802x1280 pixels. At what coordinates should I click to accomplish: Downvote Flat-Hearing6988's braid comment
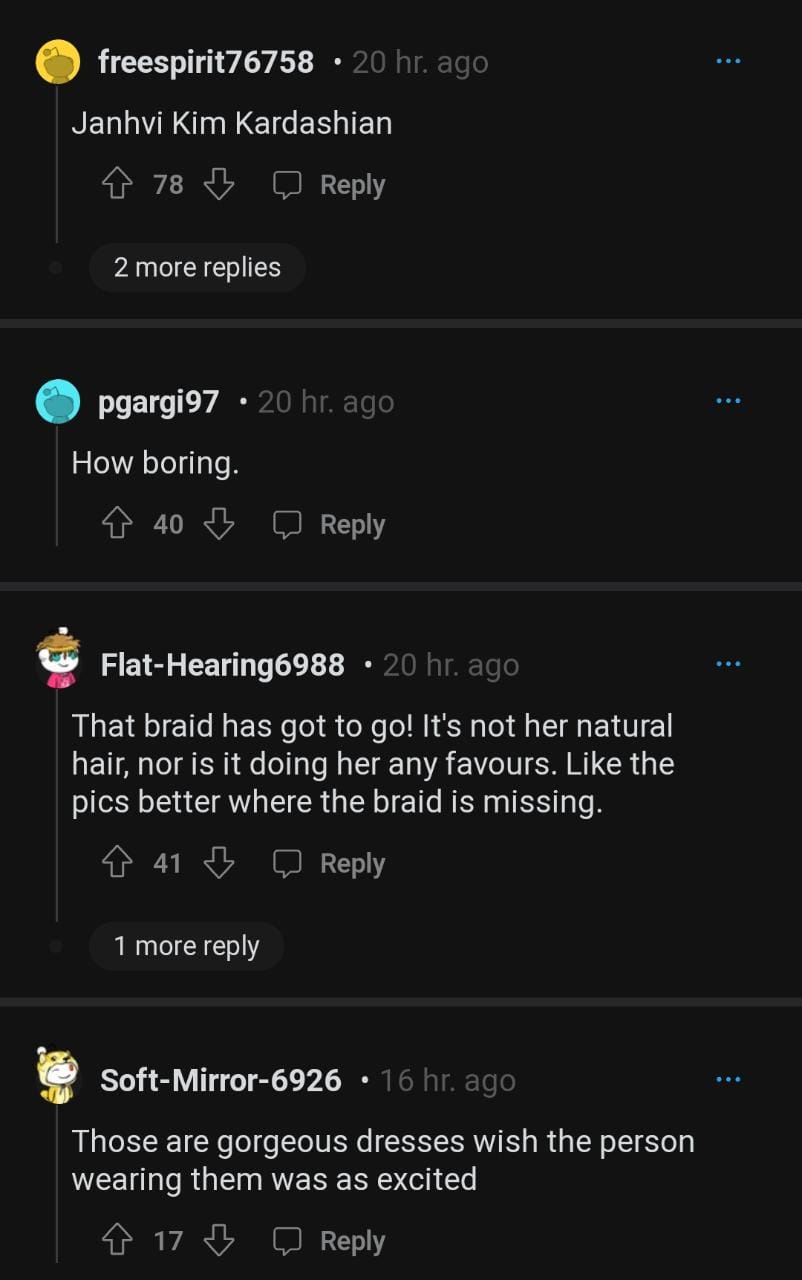(218, 863)
